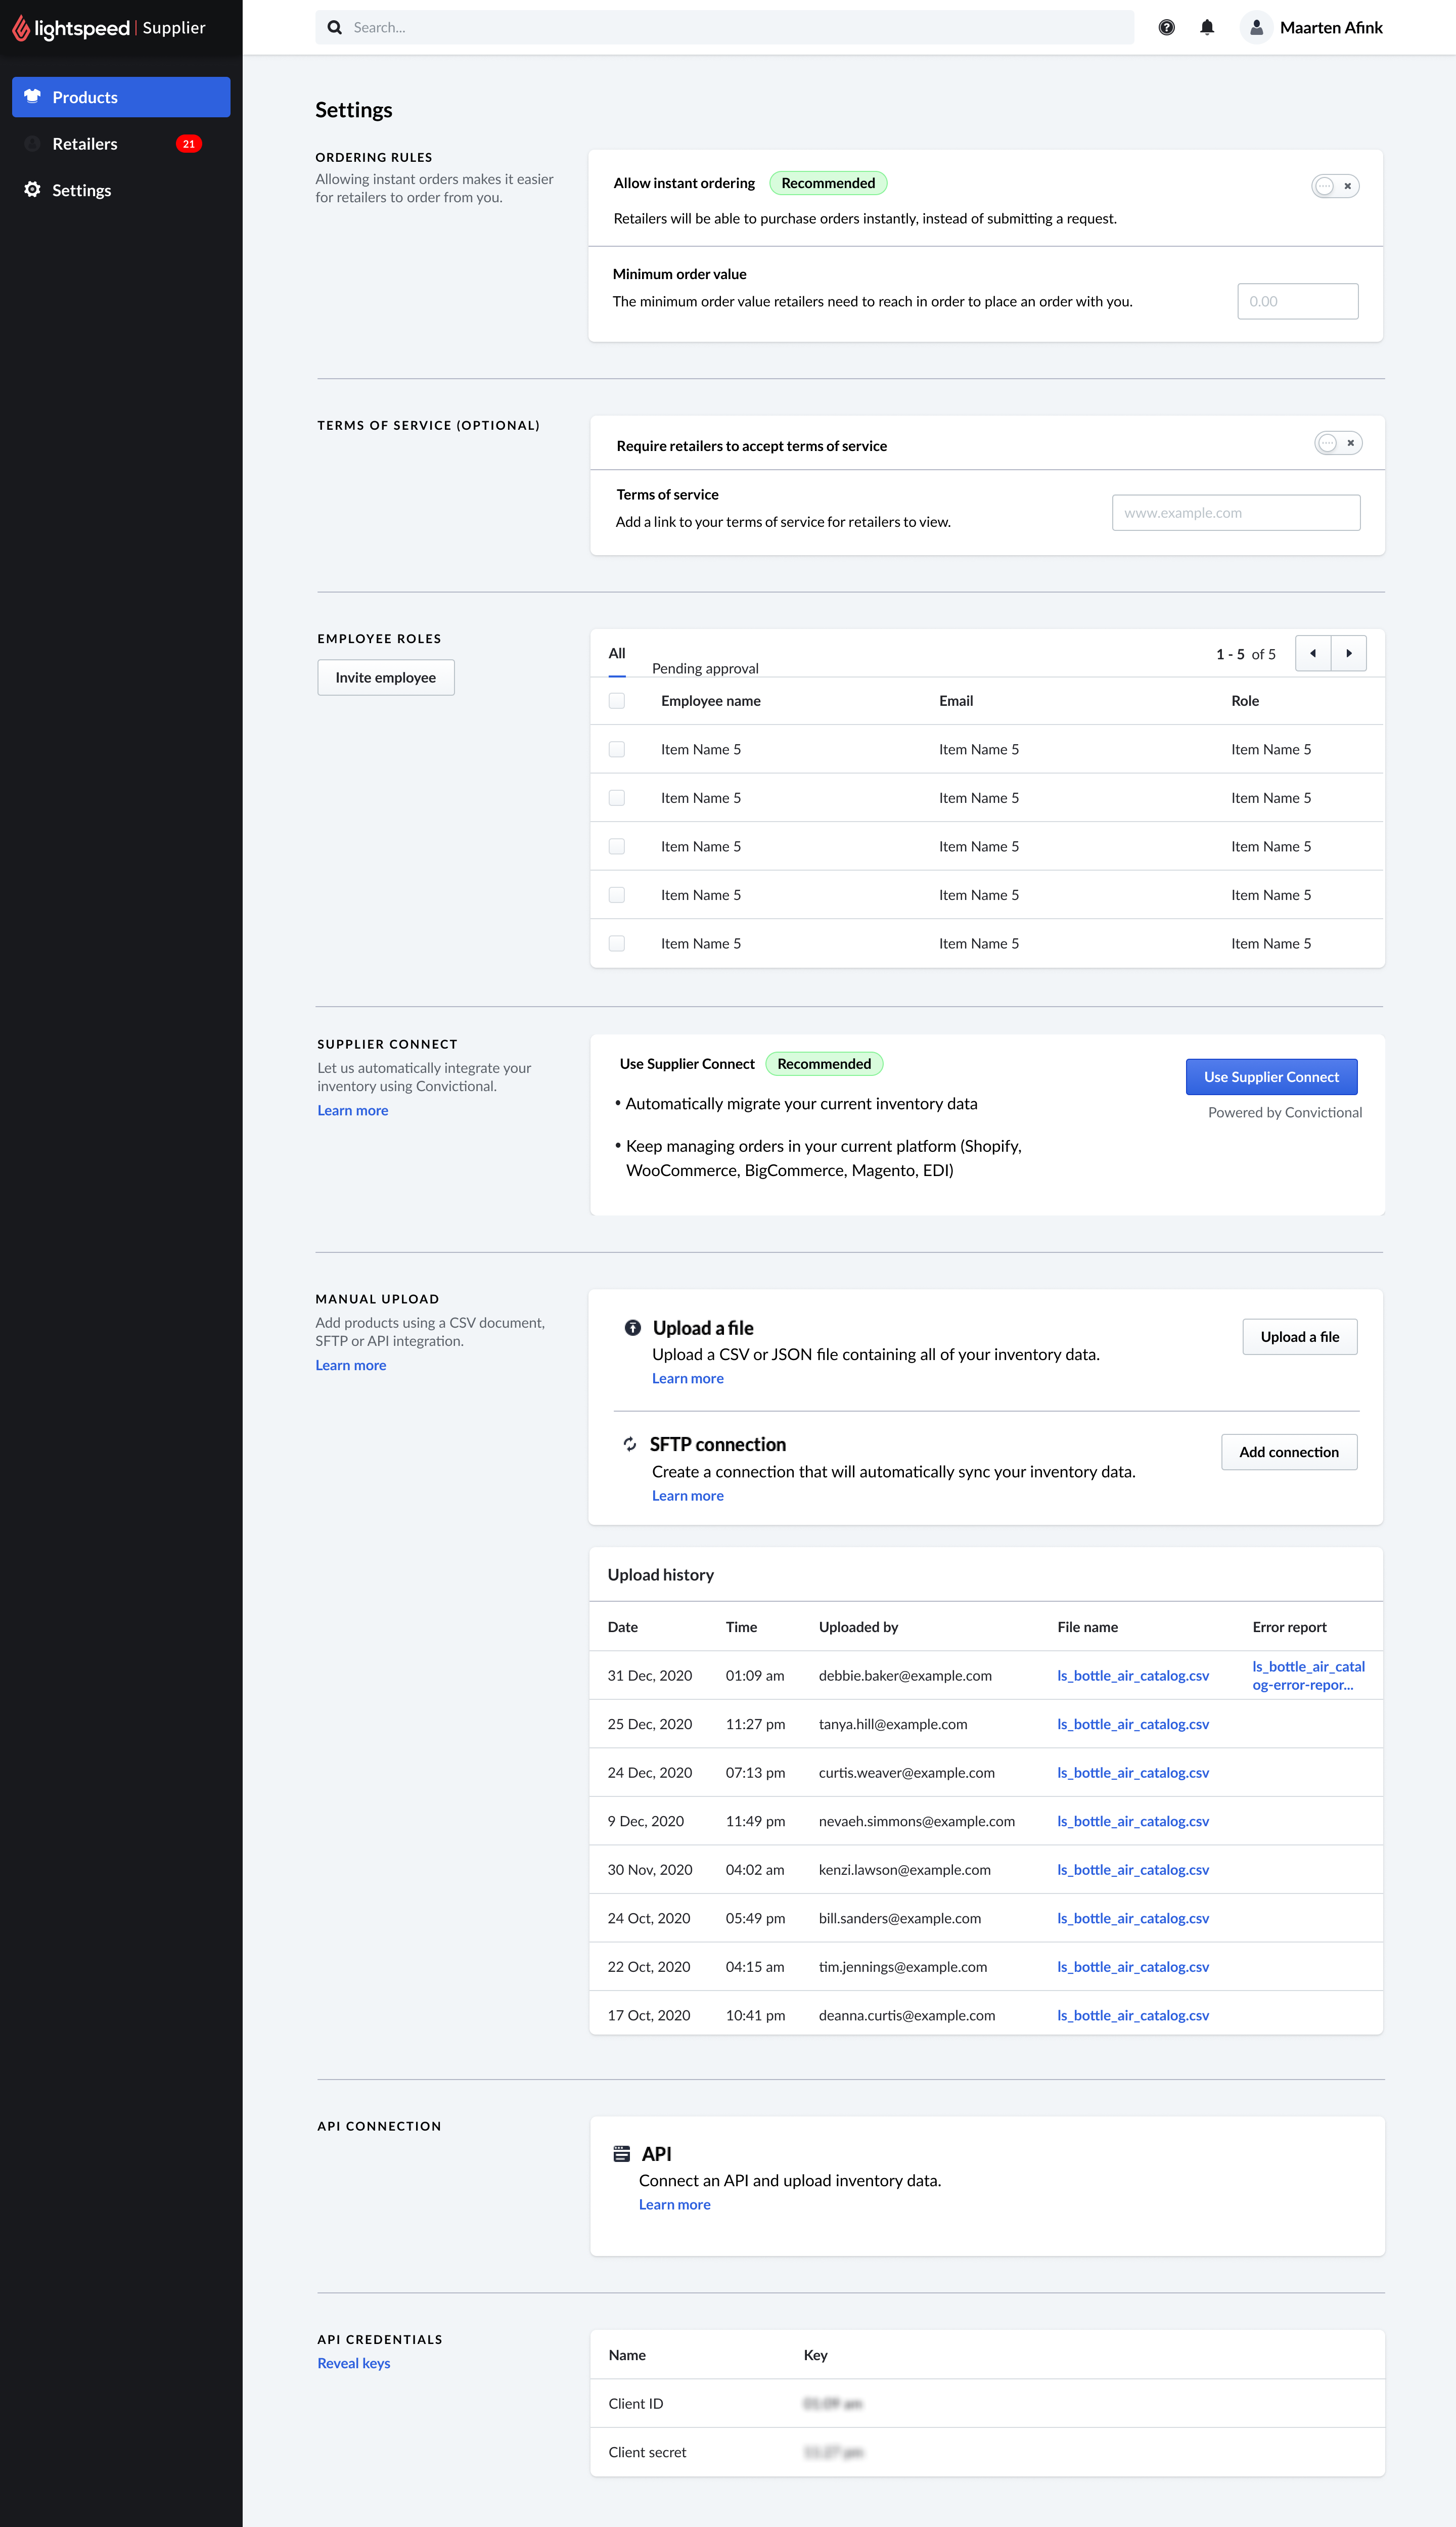Open Learn more under API card

tap(675, 2204)
